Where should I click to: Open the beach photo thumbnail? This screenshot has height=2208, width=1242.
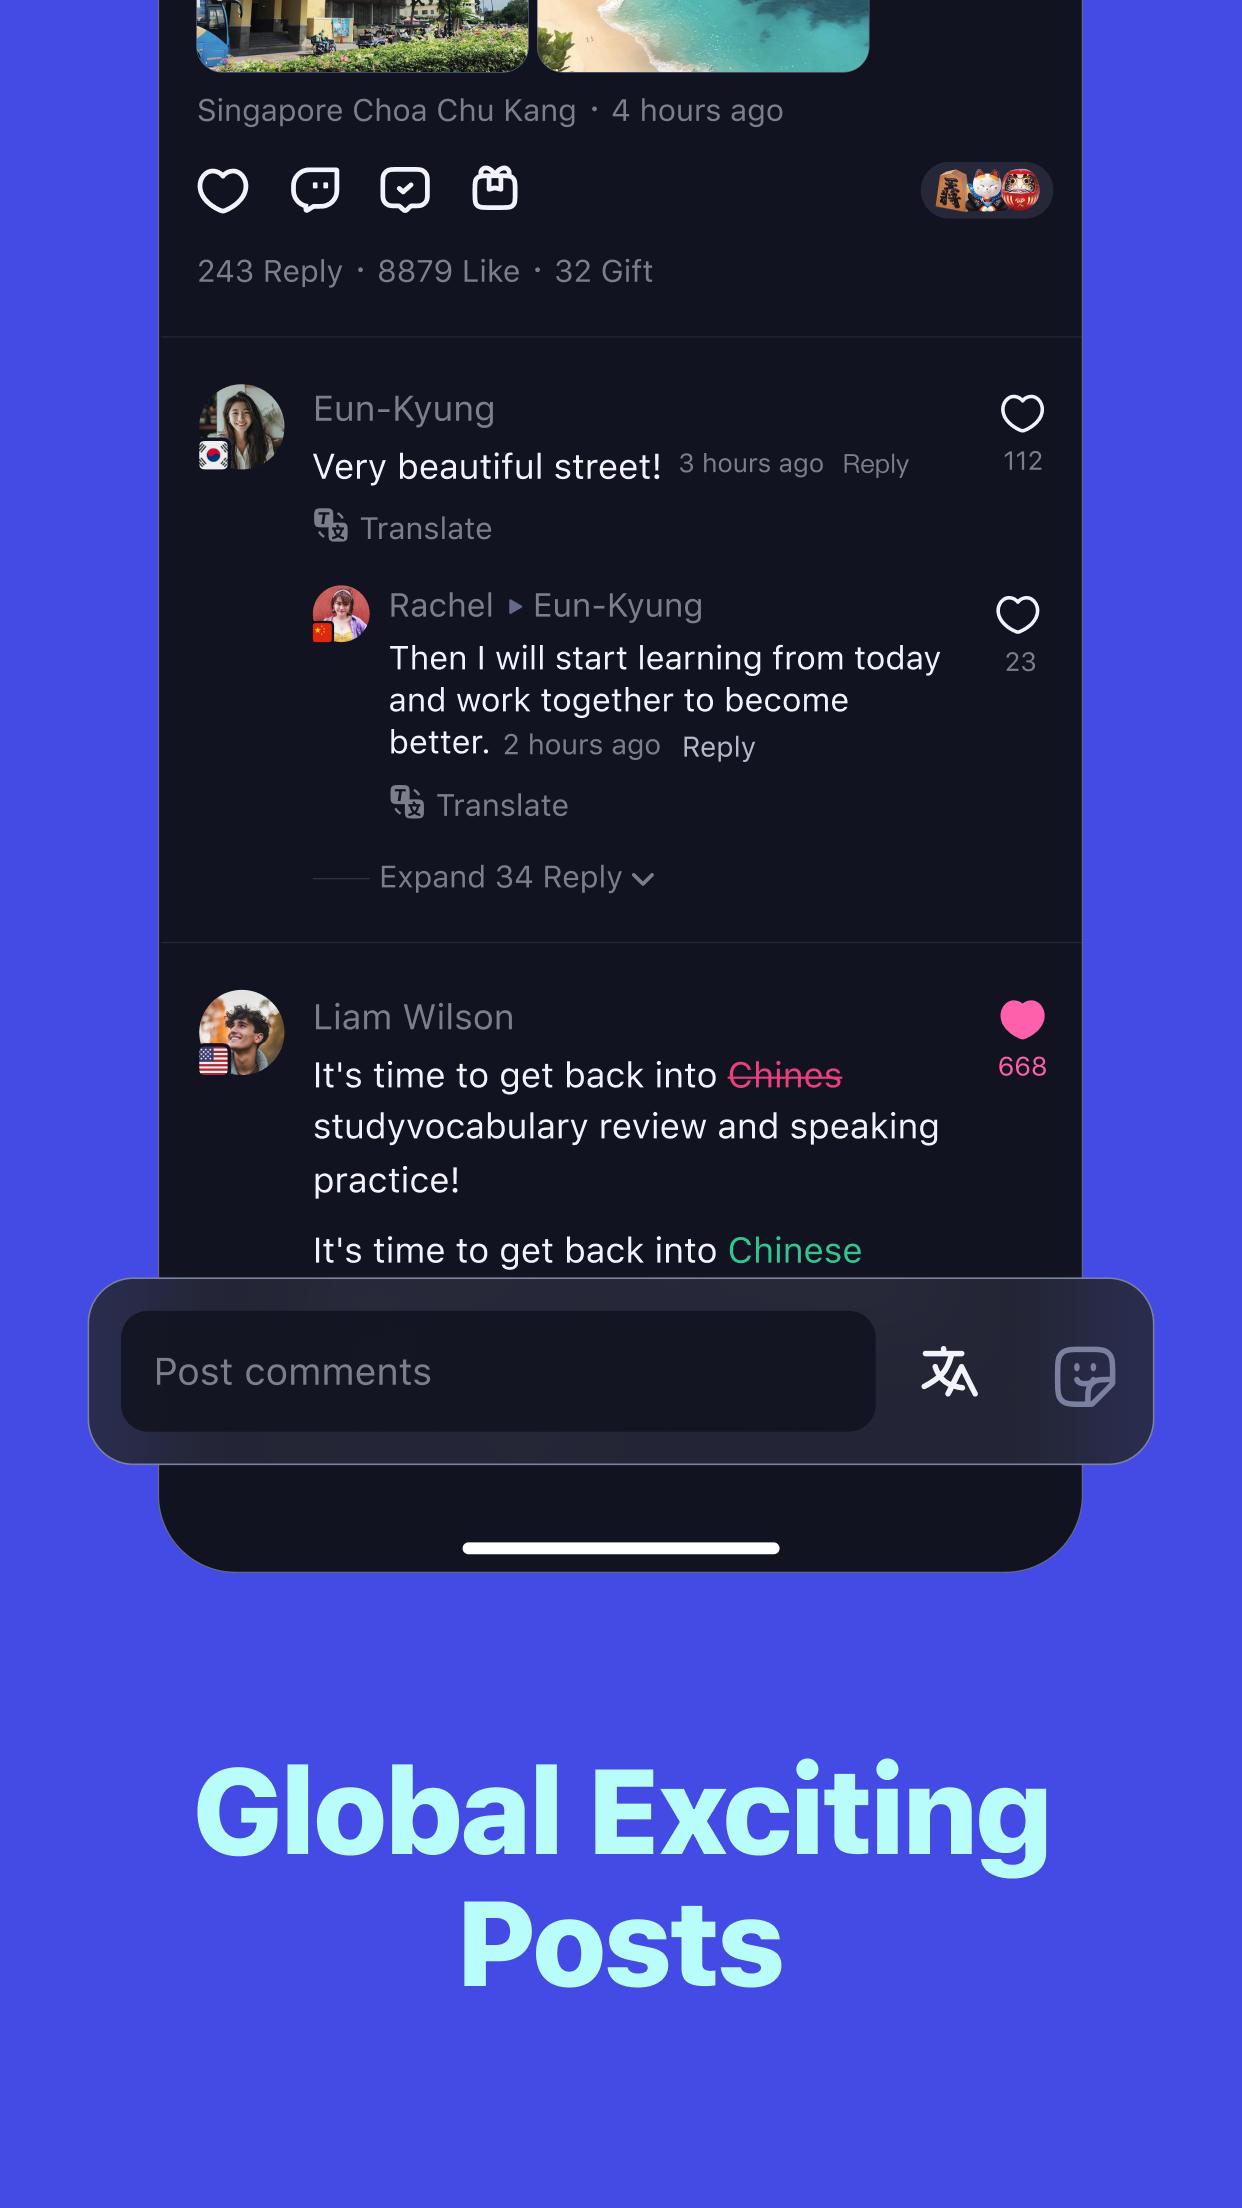(703, 36)
